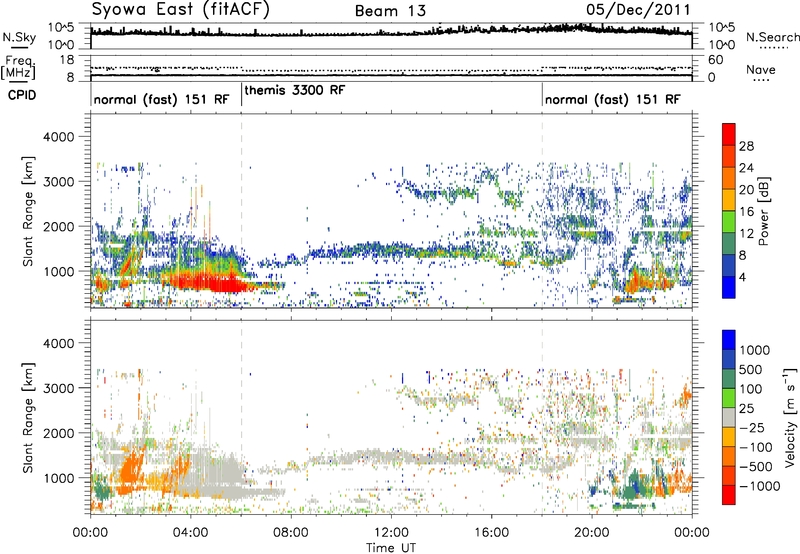The image size is (800, 554).
Task: Click the 'Nave' legend label
Action: [x=760, y=69]
